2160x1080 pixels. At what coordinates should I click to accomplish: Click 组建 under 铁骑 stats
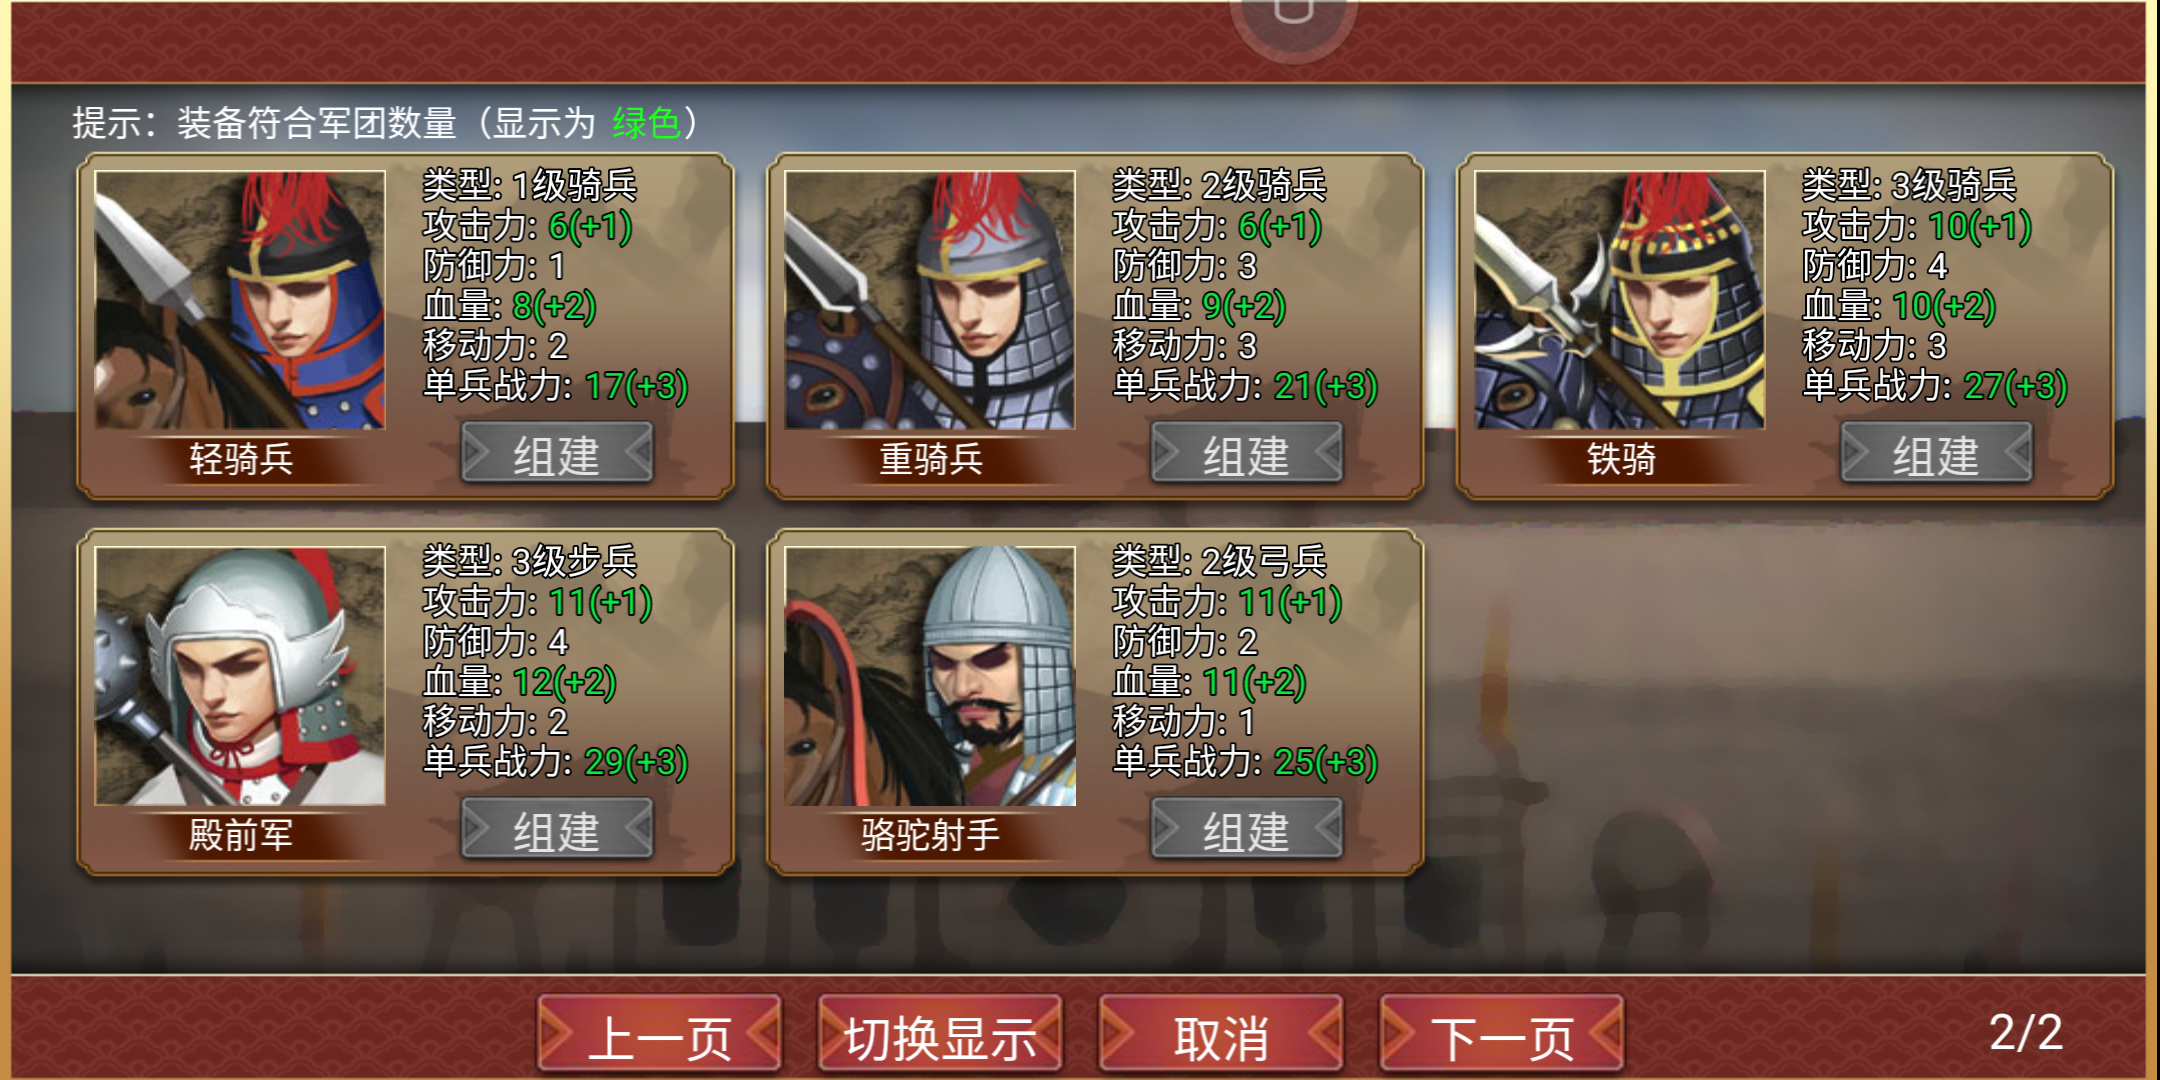pos(1936,453)
